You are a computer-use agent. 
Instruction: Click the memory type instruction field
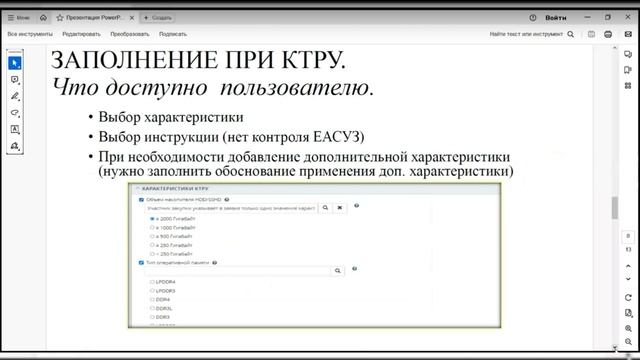click(x=237, y=271)
